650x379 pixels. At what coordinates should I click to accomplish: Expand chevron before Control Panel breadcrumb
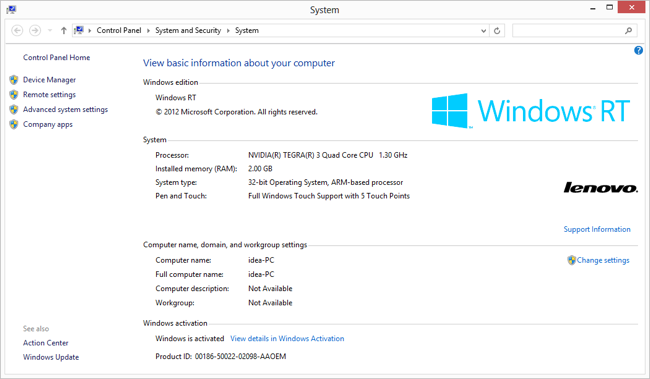[x=90, y=31]
